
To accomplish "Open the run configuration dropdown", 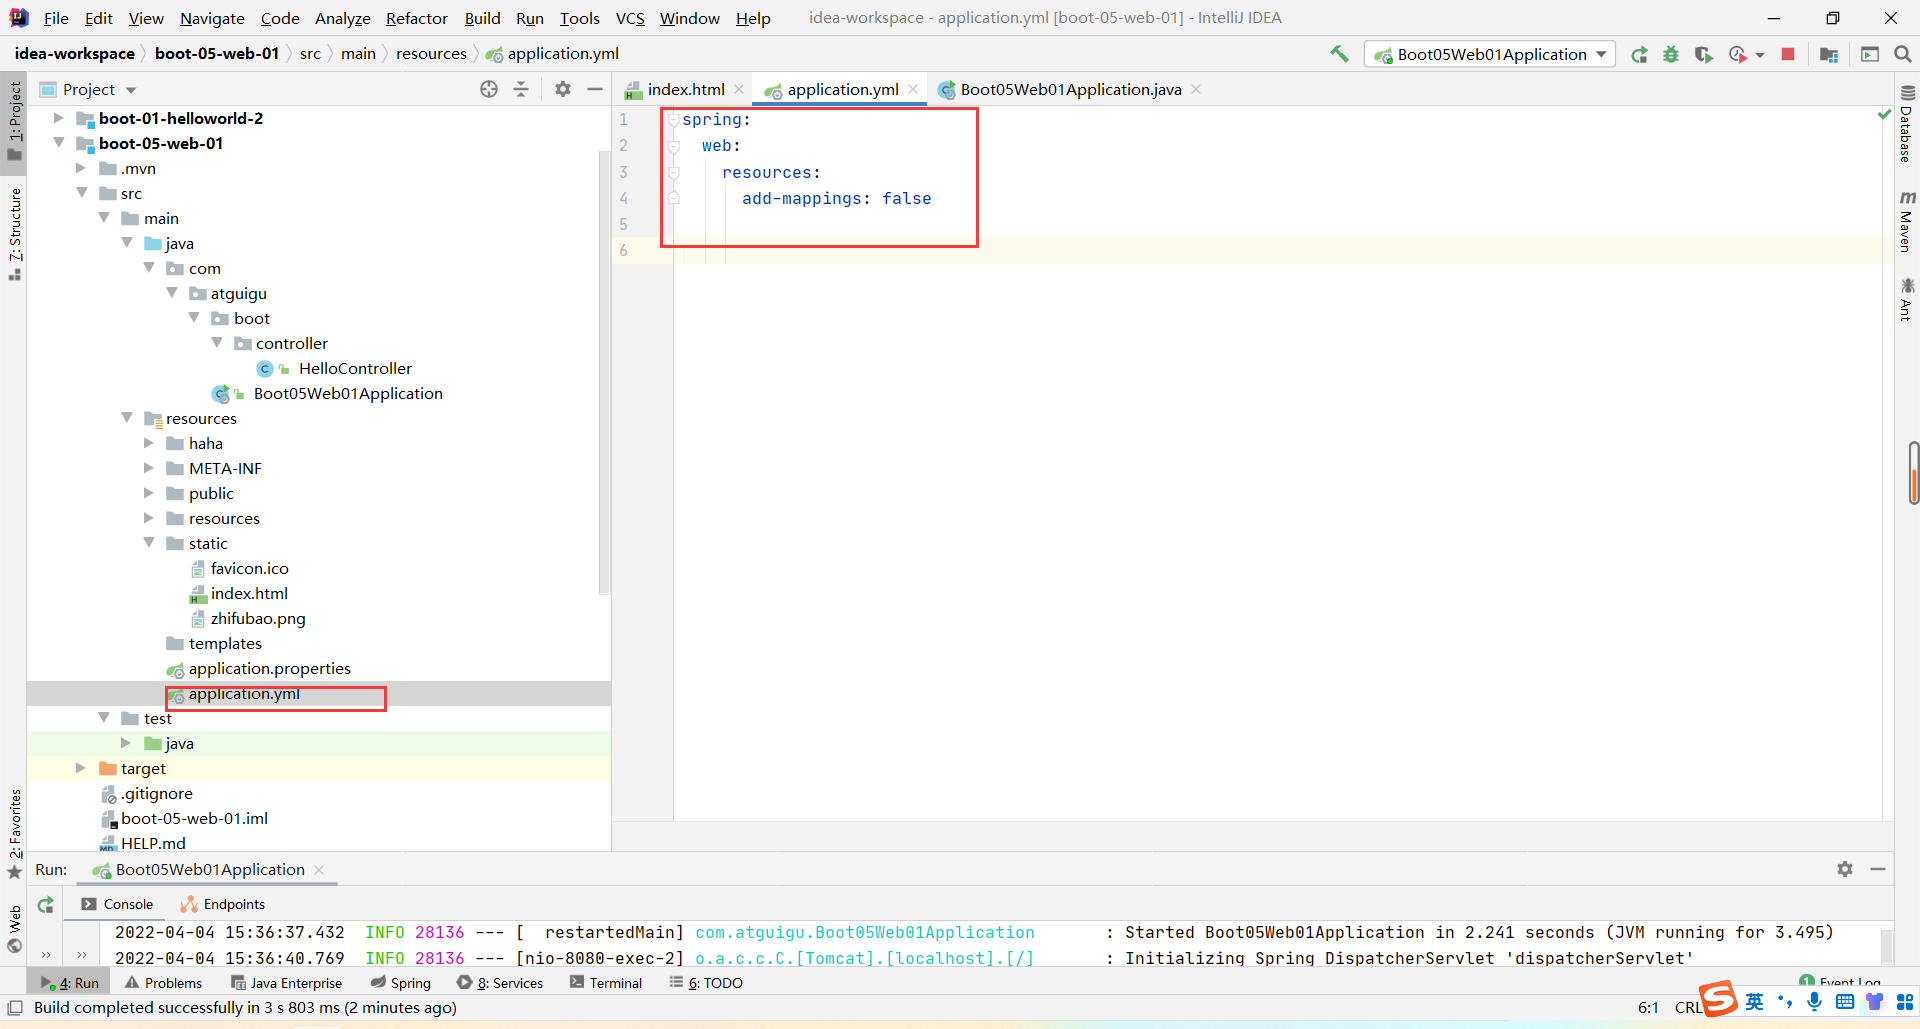I will pos(1489,55).
